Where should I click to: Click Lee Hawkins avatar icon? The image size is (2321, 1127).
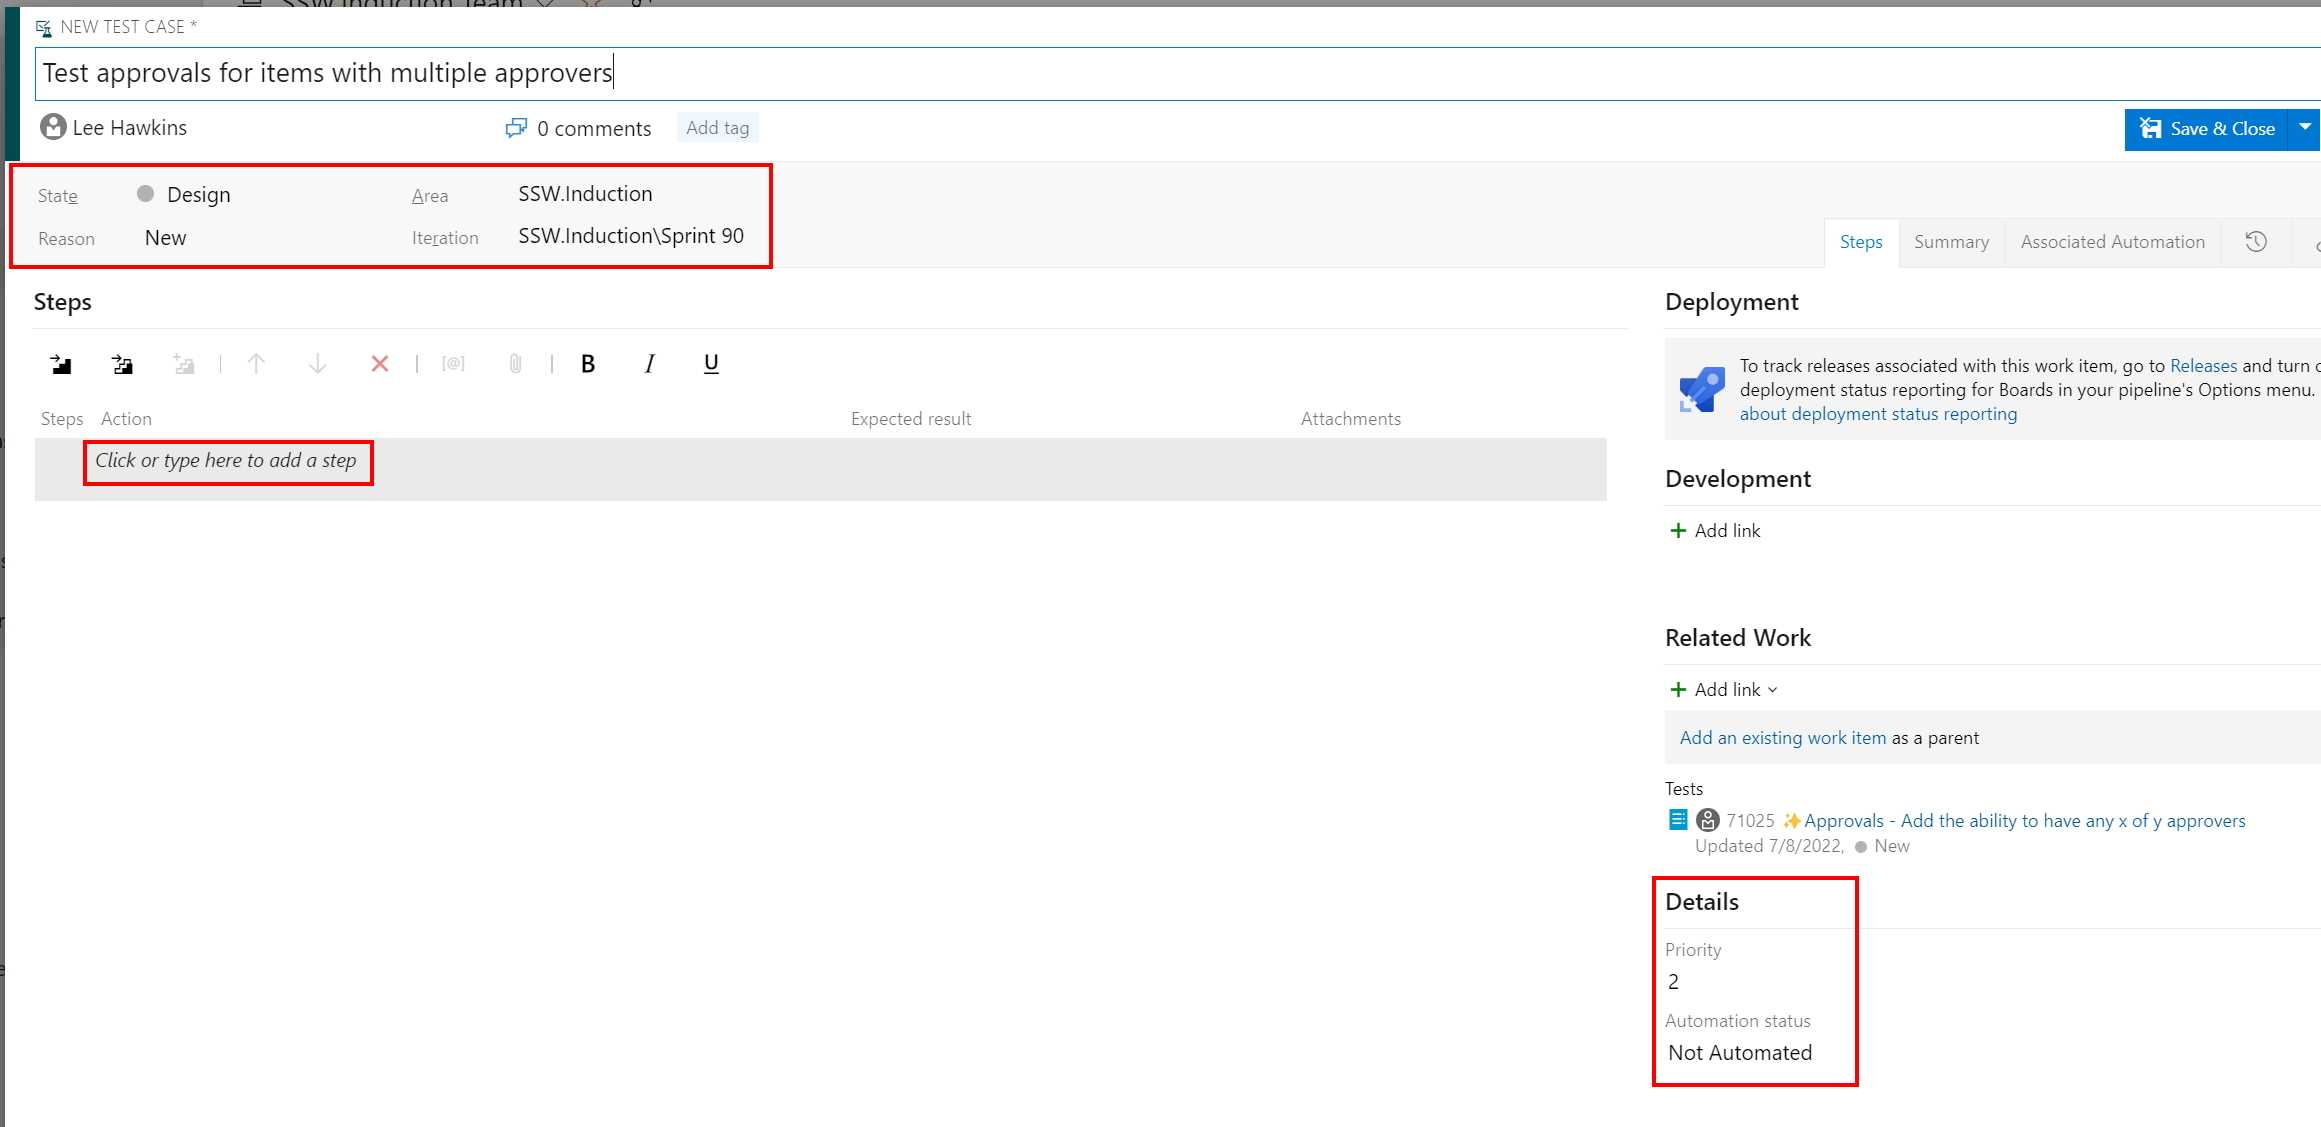click(x=53, y=127)
